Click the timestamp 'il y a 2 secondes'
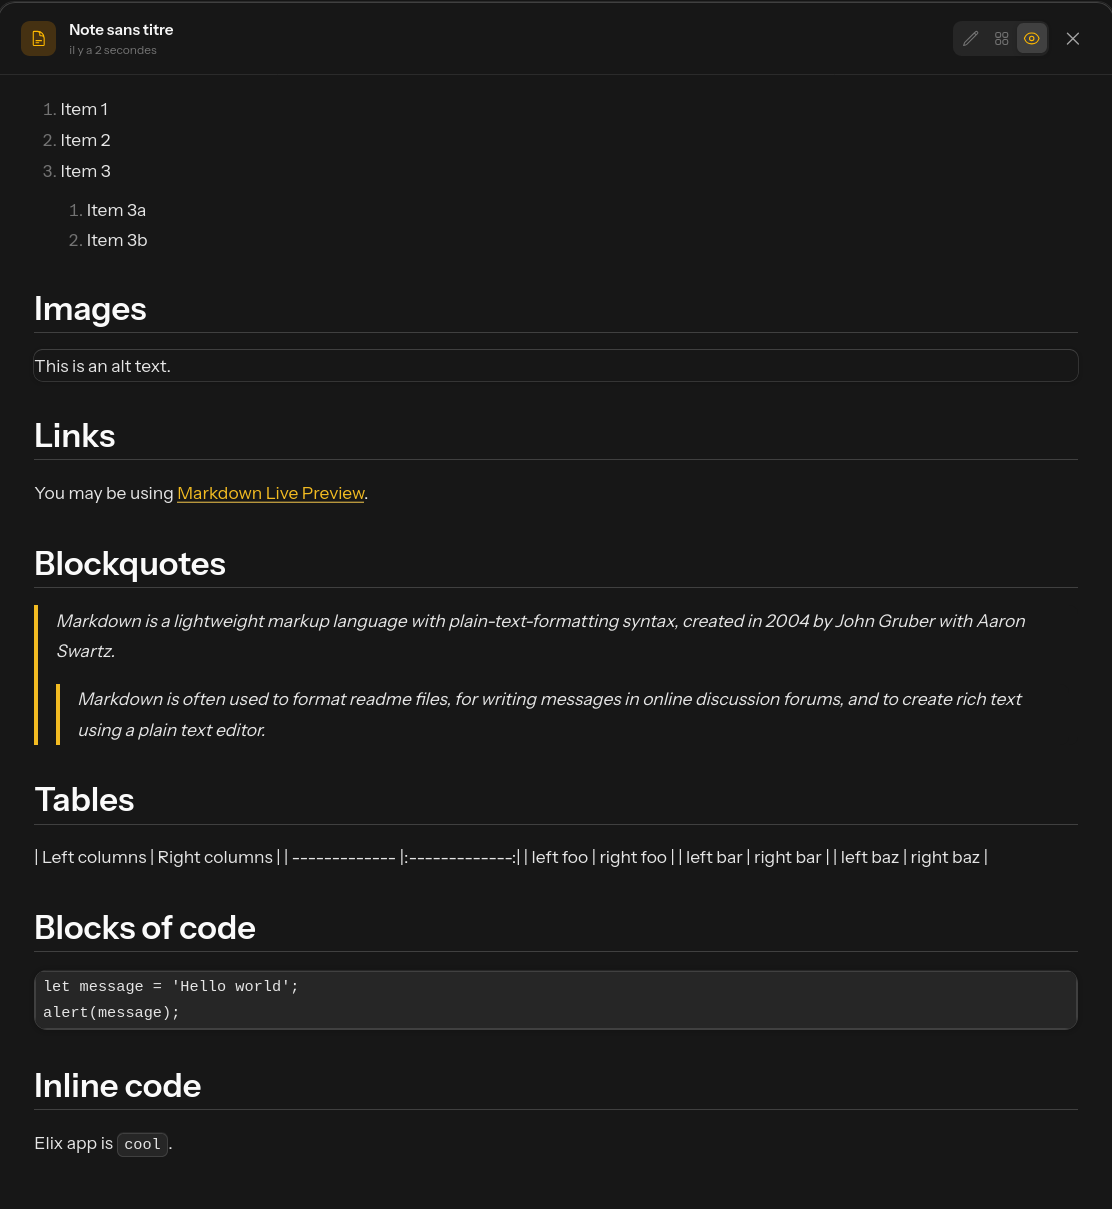This screenshot has width=1112, height=1209. click(112, 50)
